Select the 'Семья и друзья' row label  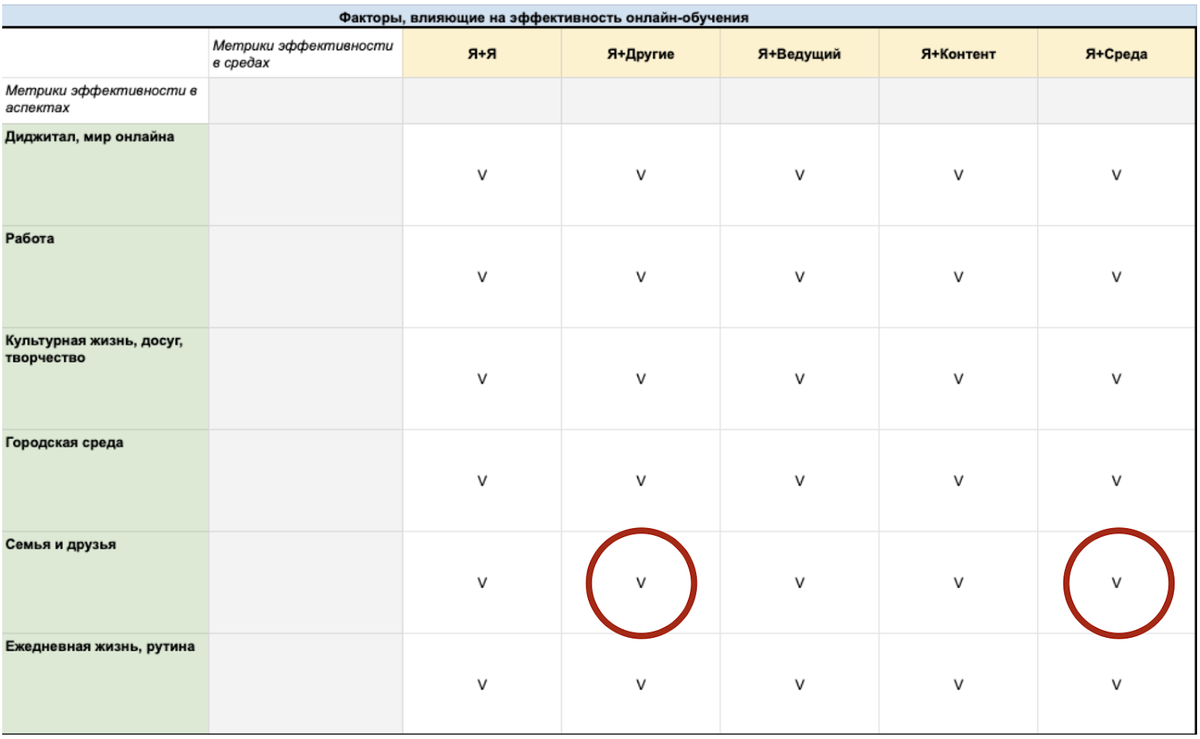coord(105,583)
